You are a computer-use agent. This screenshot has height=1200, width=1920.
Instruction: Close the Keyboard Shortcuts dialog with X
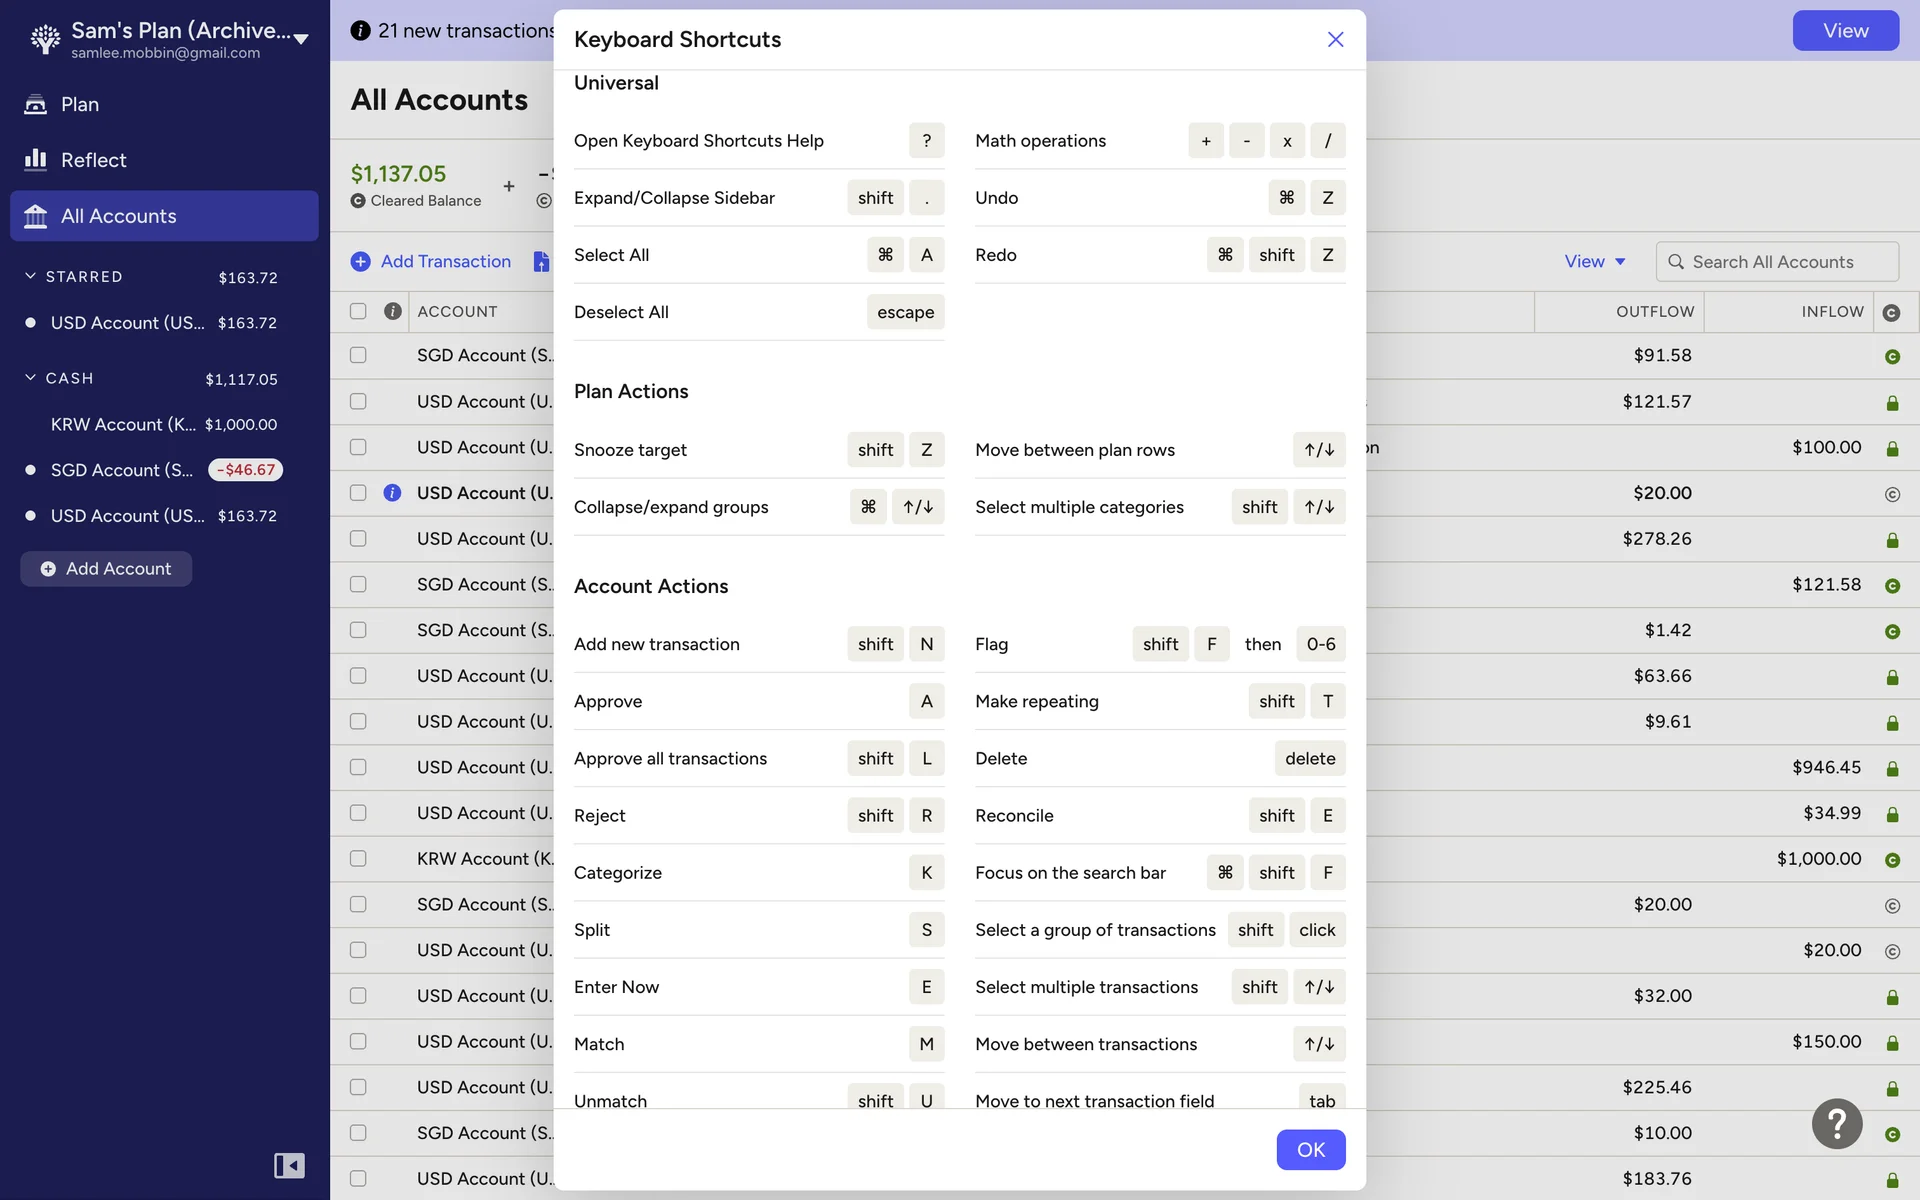(x=1335, y=39)
